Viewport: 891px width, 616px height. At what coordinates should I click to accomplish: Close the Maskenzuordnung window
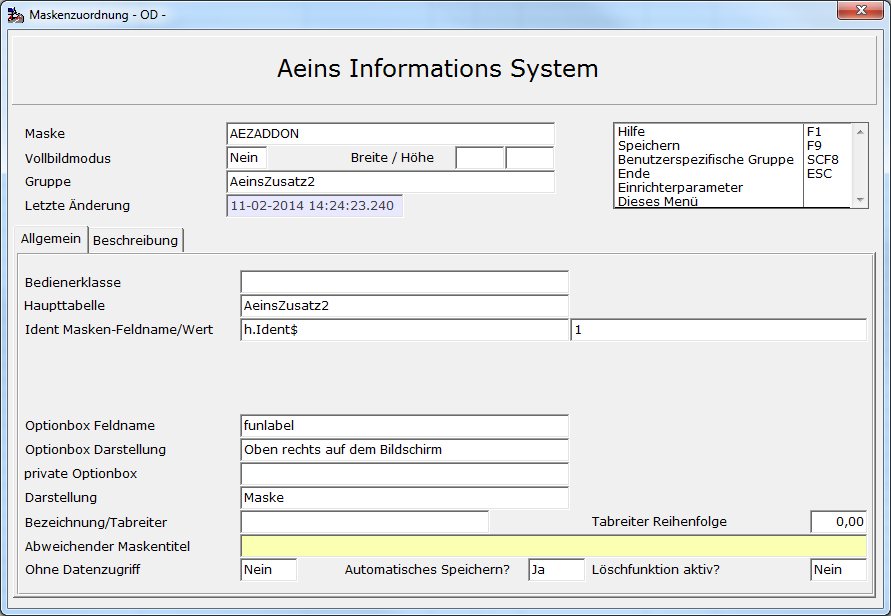tap(860, 10)
